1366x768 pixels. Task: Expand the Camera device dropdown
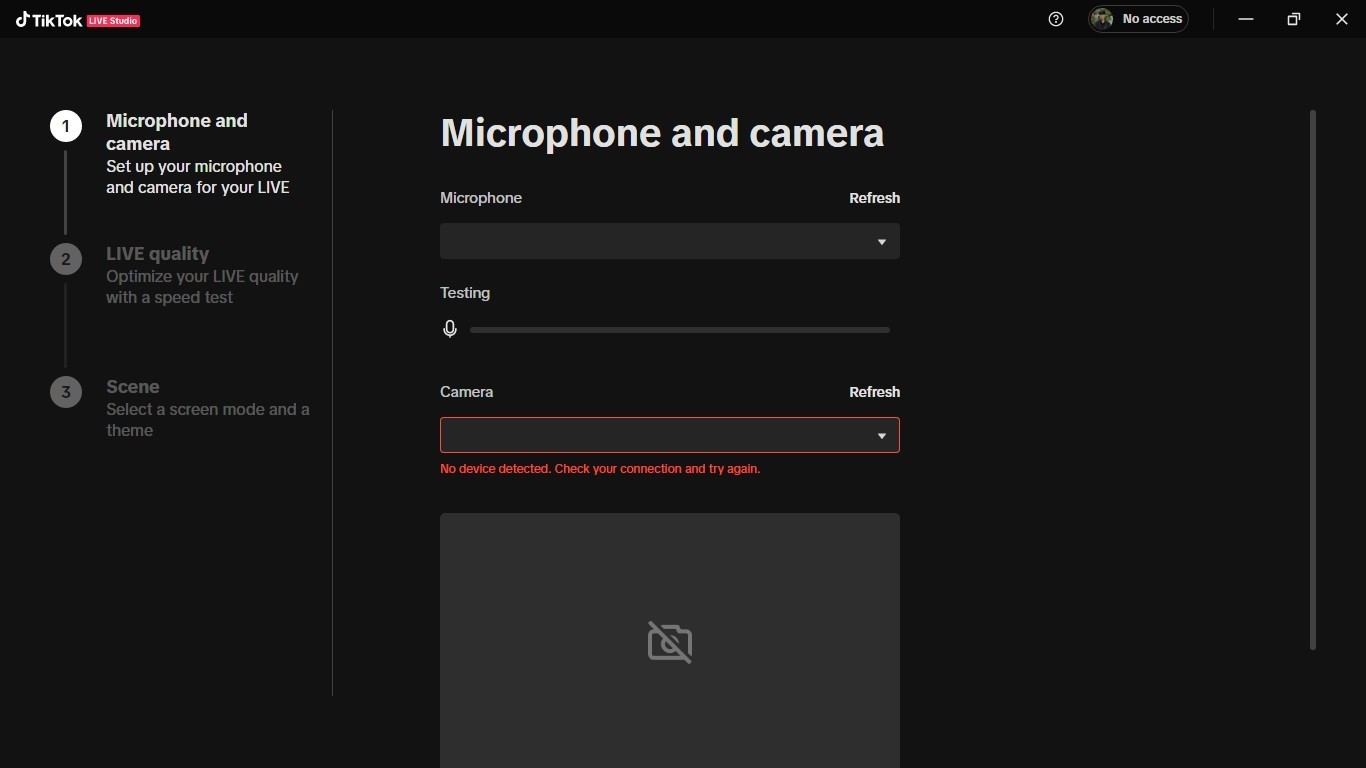tap(670, 435)
